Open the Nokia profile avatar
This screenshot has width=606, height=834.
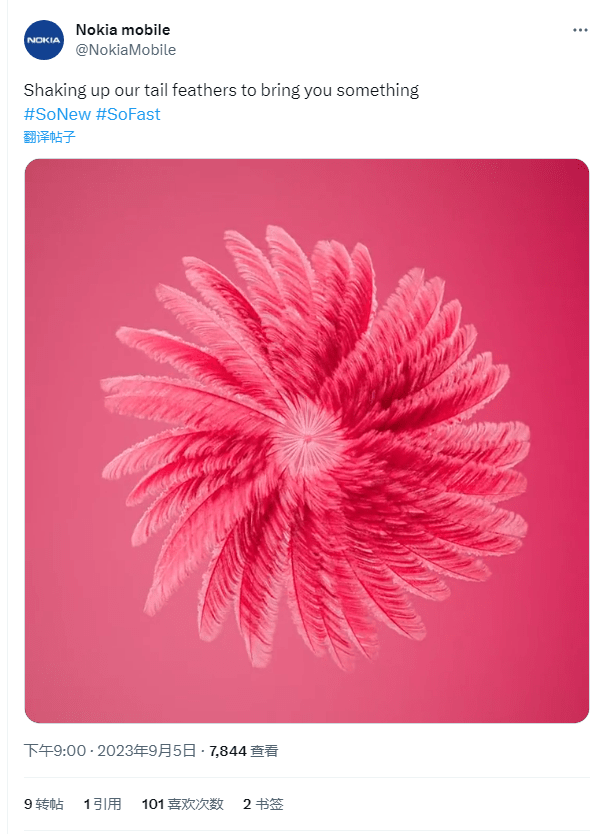(x=44, y=40)
